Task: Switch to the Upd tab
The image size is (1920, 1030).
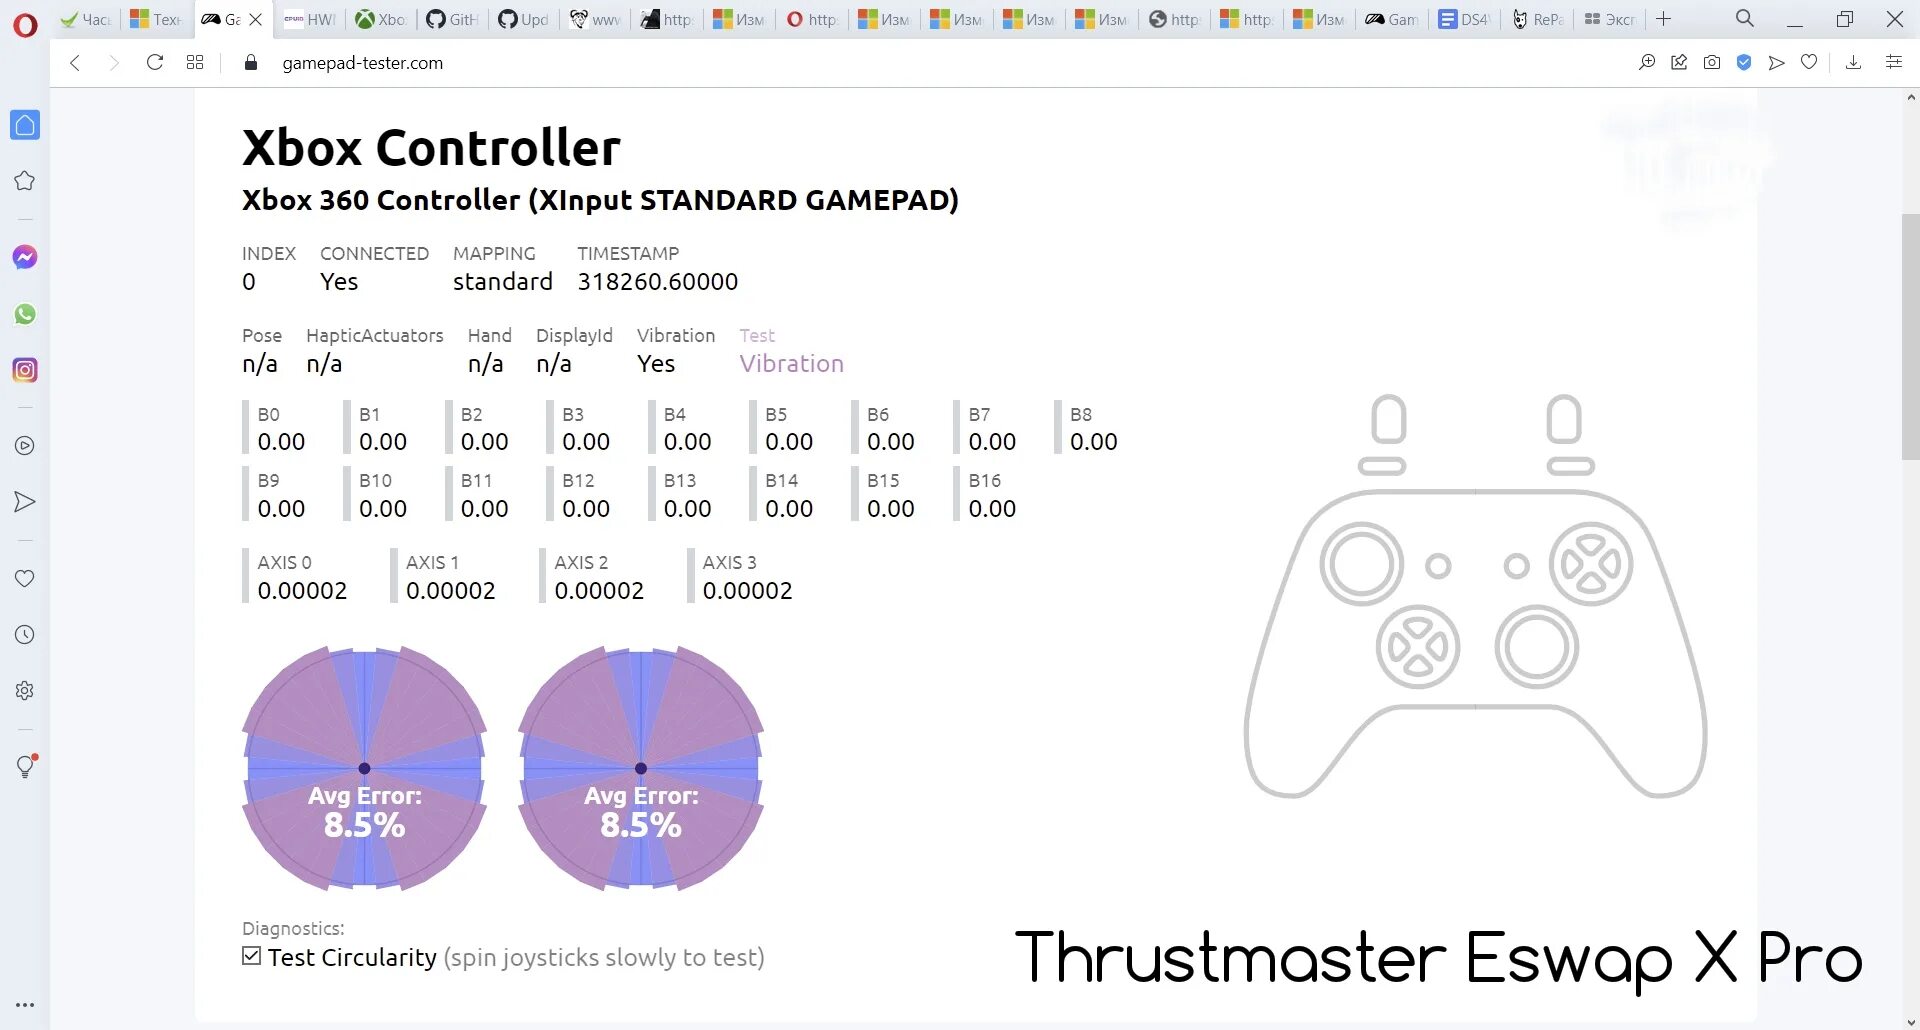Action: pos(523,19)
